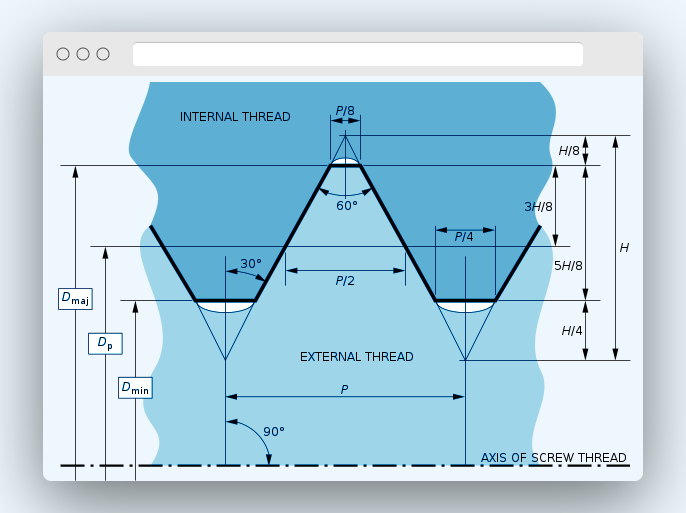Select the H/4 height label
Screen dimensions: 686x513
[x=572, y=331]
